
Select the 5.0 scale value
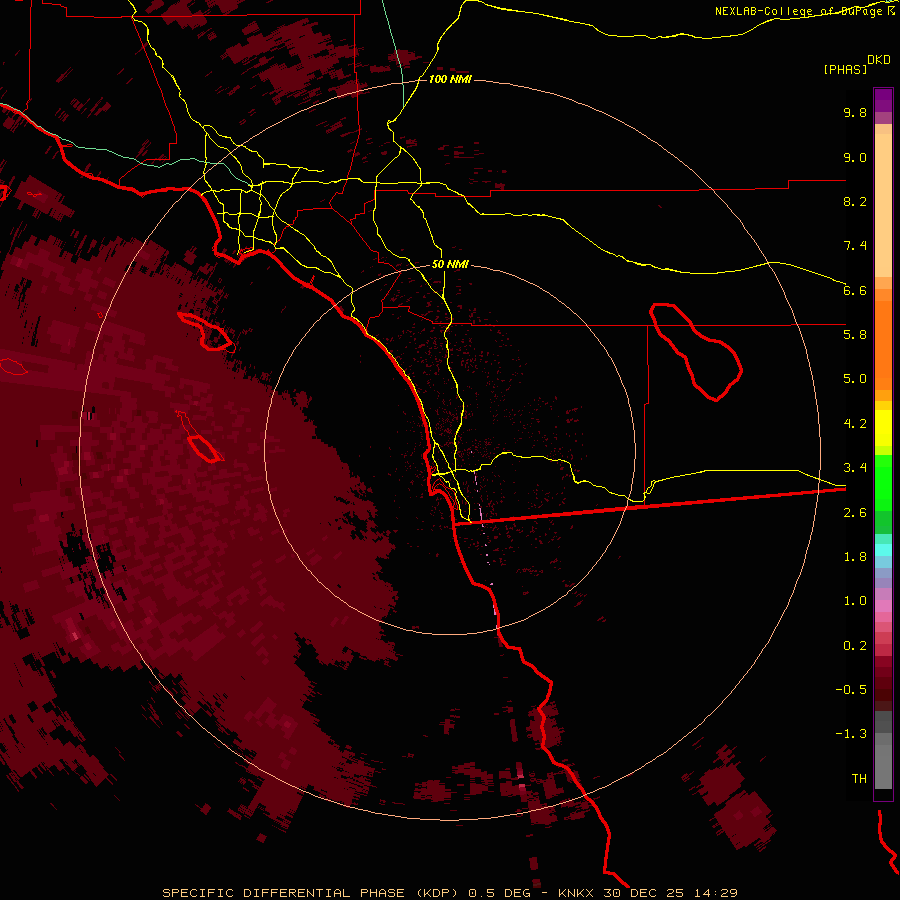(x=855, y=379)
